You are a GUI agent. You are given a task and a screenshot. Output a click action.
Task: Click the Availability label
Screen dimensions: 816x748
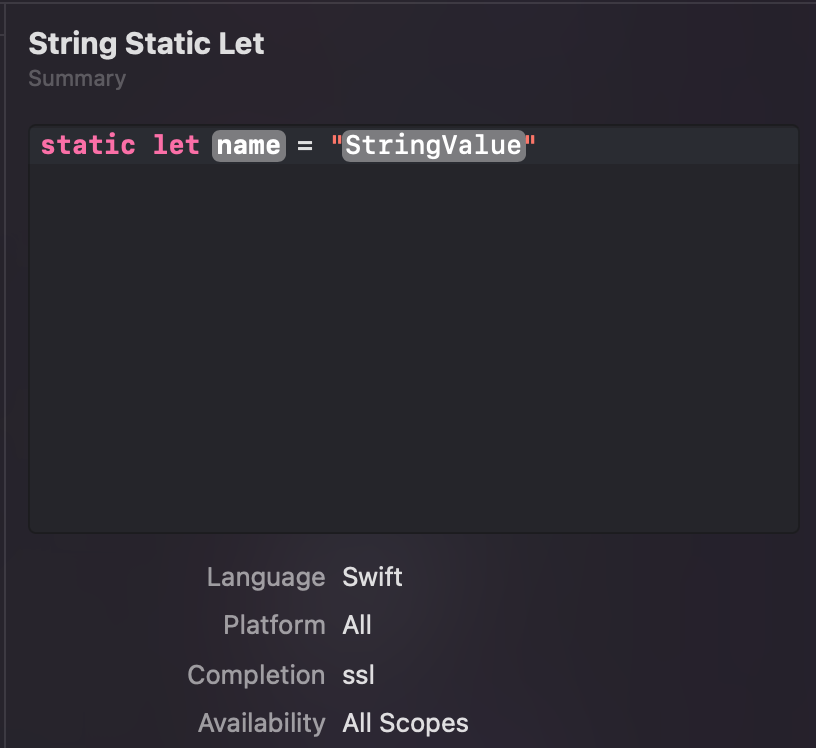coord(261,723)
